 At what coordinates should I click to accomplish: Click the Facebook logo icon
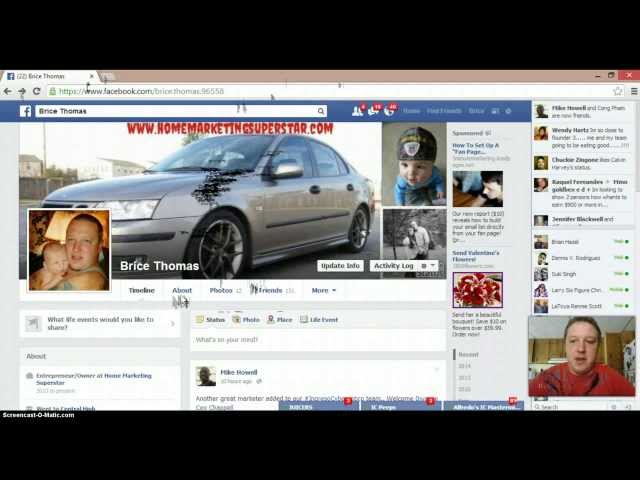25,111
